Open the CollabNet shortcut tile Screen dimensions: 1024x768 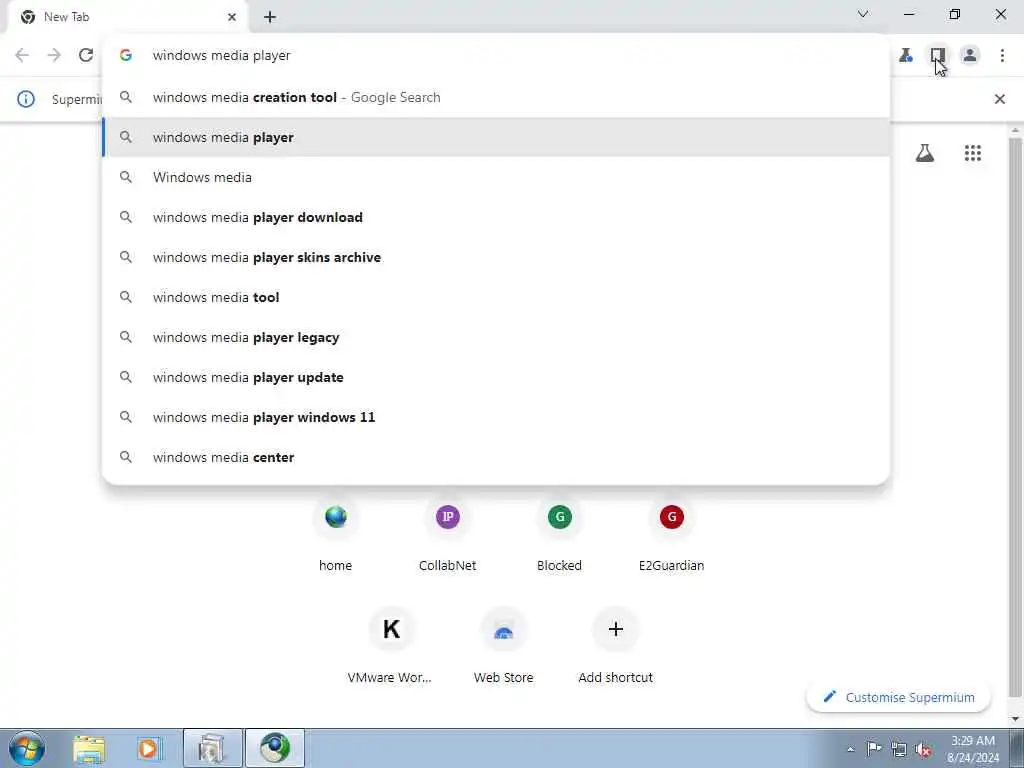point(447,536)
